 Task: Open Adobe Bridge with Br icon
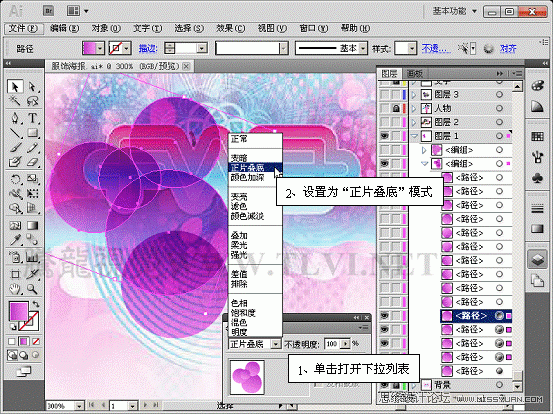click(x=48, y=11)
